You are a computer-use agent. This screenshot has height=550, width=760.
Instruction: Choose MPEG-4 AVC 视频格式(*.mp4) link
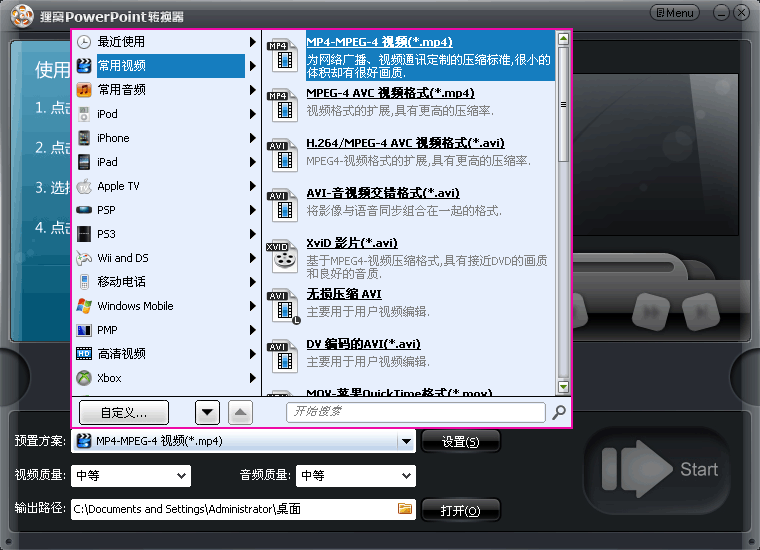(391, 93)
